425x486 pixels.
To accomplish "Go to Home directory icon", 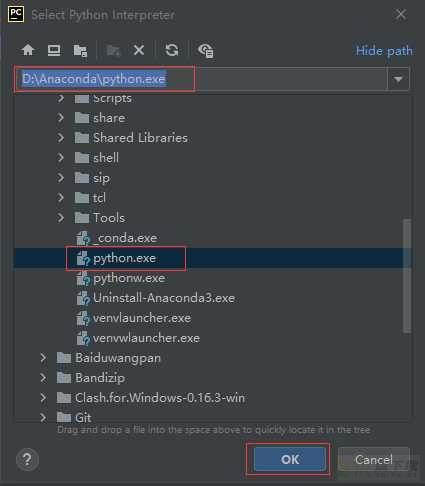I will click(x=28, y=50).
